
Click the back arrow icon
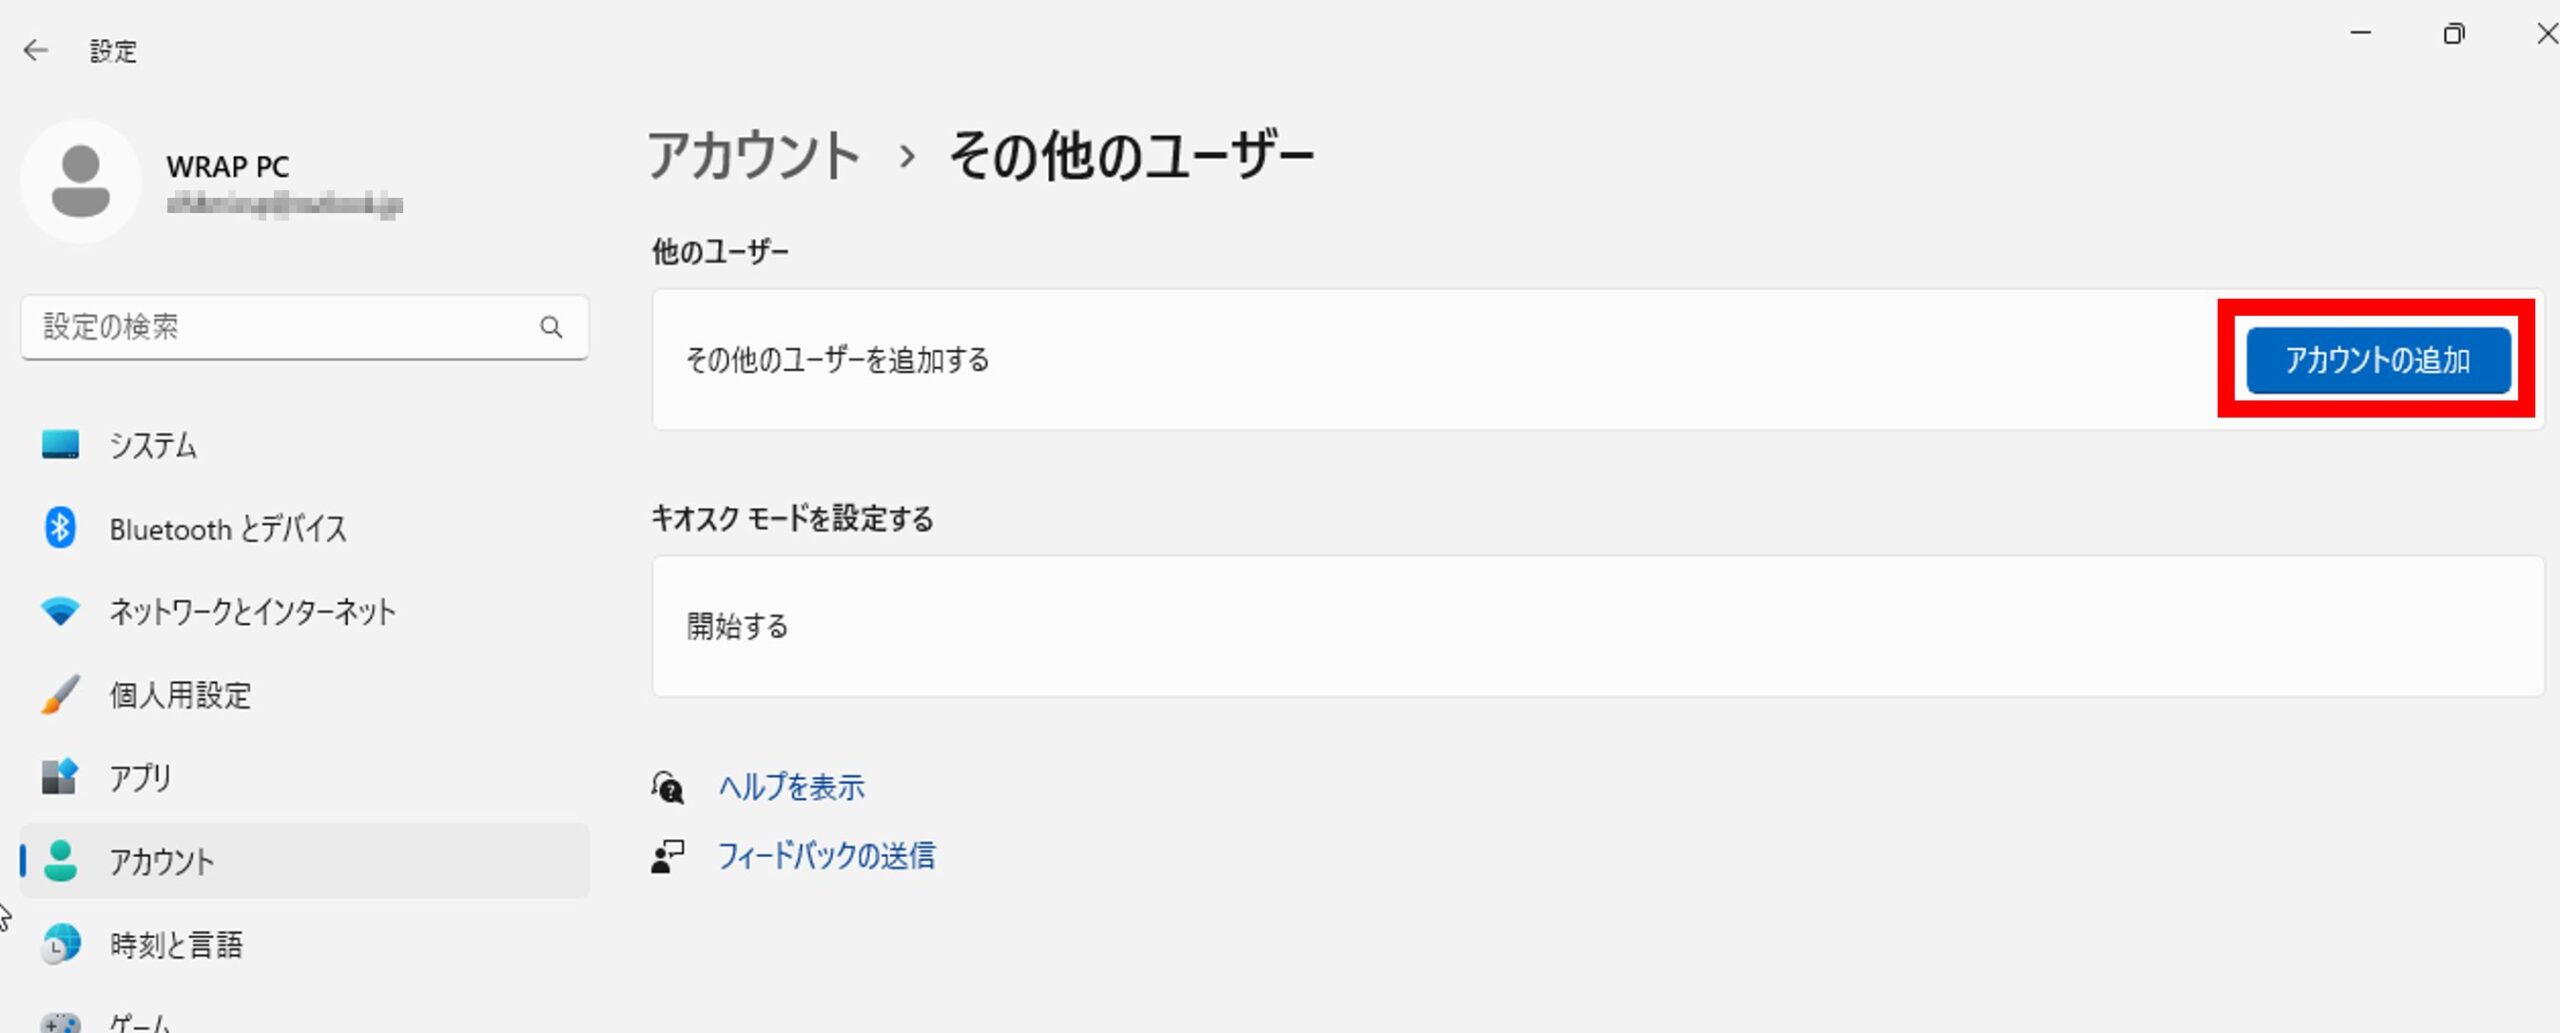[x=35, y=50]
